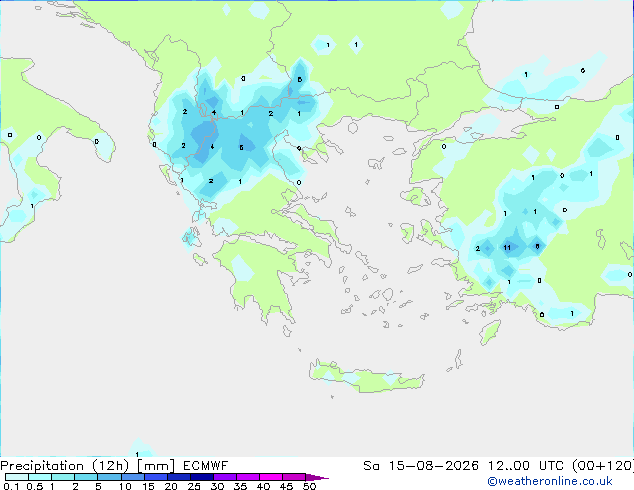Screen dimensions: 634x490
Task: Click the 'Precipitation (12h)' title text
Action: click(x=65, y=466)
